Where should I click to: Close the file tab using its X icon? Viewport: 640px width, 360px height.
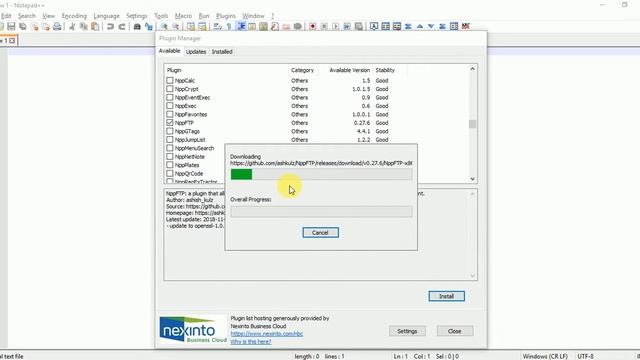[x=12, y=40]
